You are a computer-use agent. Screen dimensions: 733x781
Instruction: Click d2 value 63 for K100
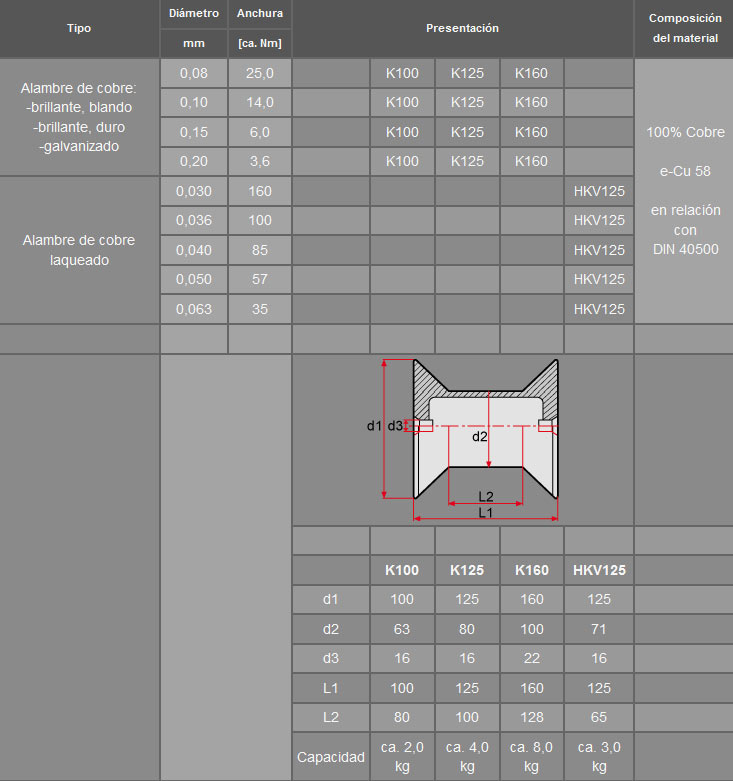pos(402,629)
